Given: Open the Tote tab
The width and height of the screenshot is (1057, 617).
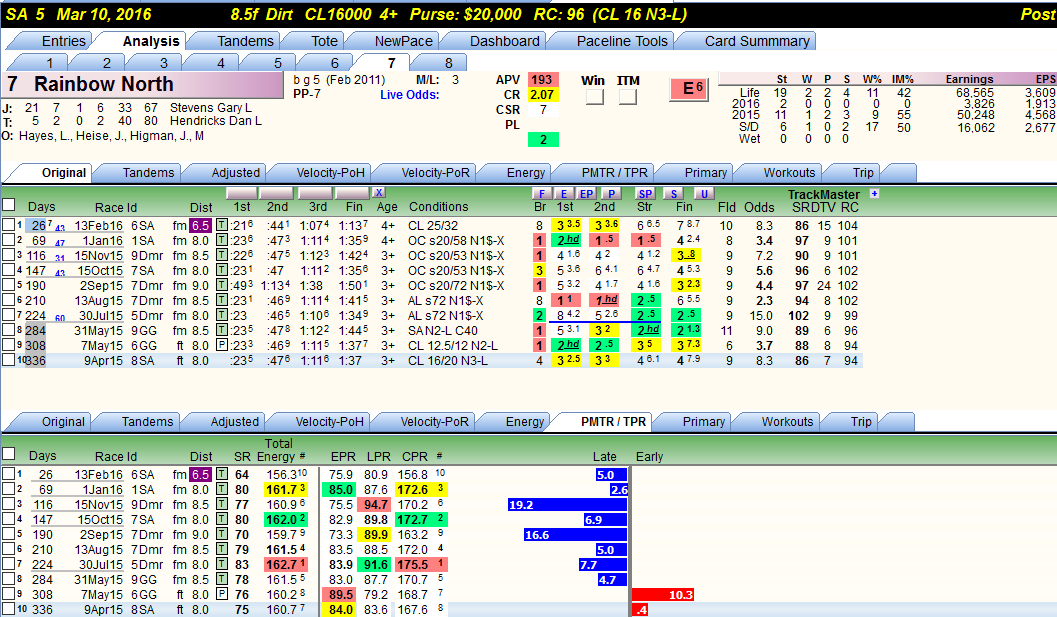Looking at the screenshot, I should point(324,41).
